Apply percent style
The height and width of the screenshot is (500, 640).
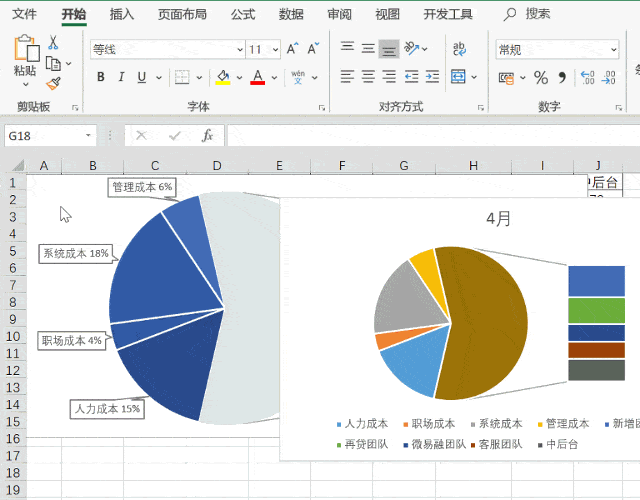pyautogui.click(x=541, y=78)
